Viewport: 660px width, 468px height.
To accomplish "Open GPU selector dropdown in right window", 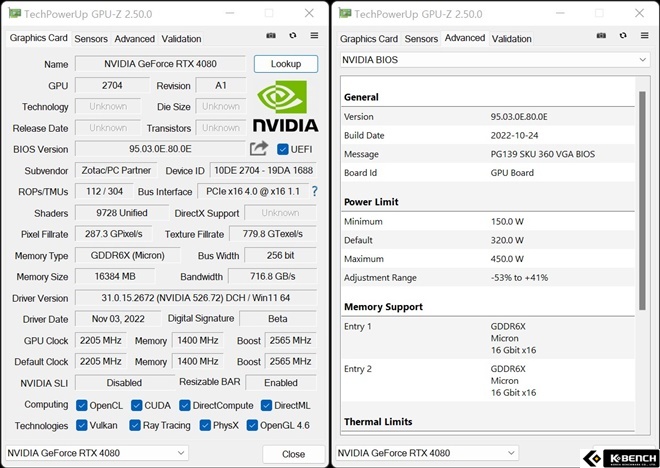I will (427, 453).
